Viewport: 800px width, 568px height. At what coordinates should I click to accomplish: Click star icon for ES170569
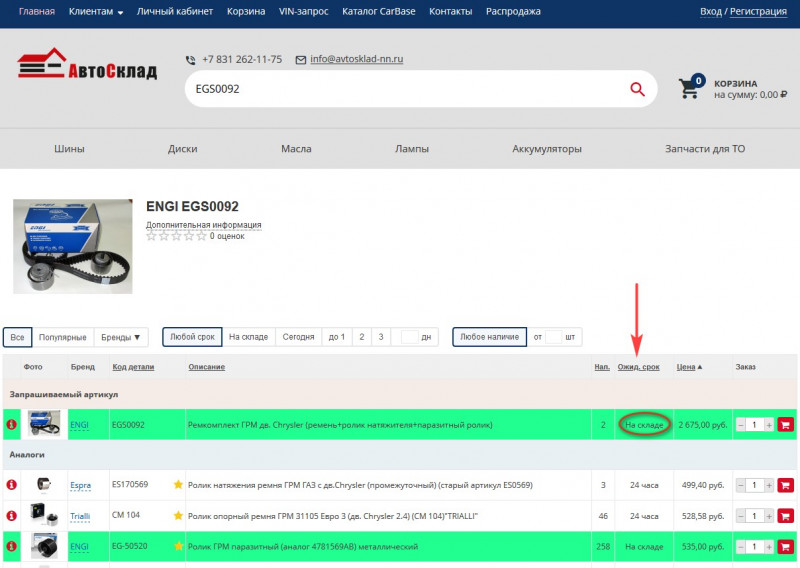click(178, 484)
